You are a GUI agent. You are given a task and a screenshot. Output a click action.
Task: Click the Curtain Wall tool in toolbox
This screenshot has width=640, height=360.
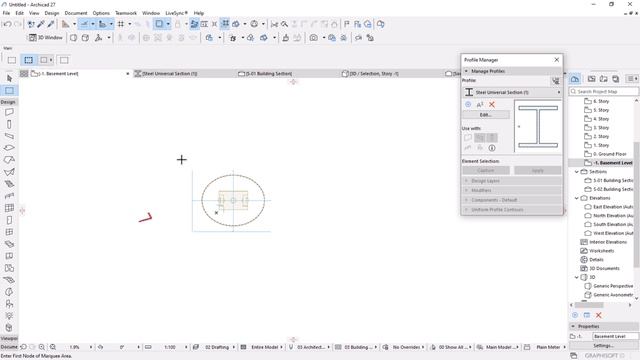pyautogui.click(x=9, y=208)
